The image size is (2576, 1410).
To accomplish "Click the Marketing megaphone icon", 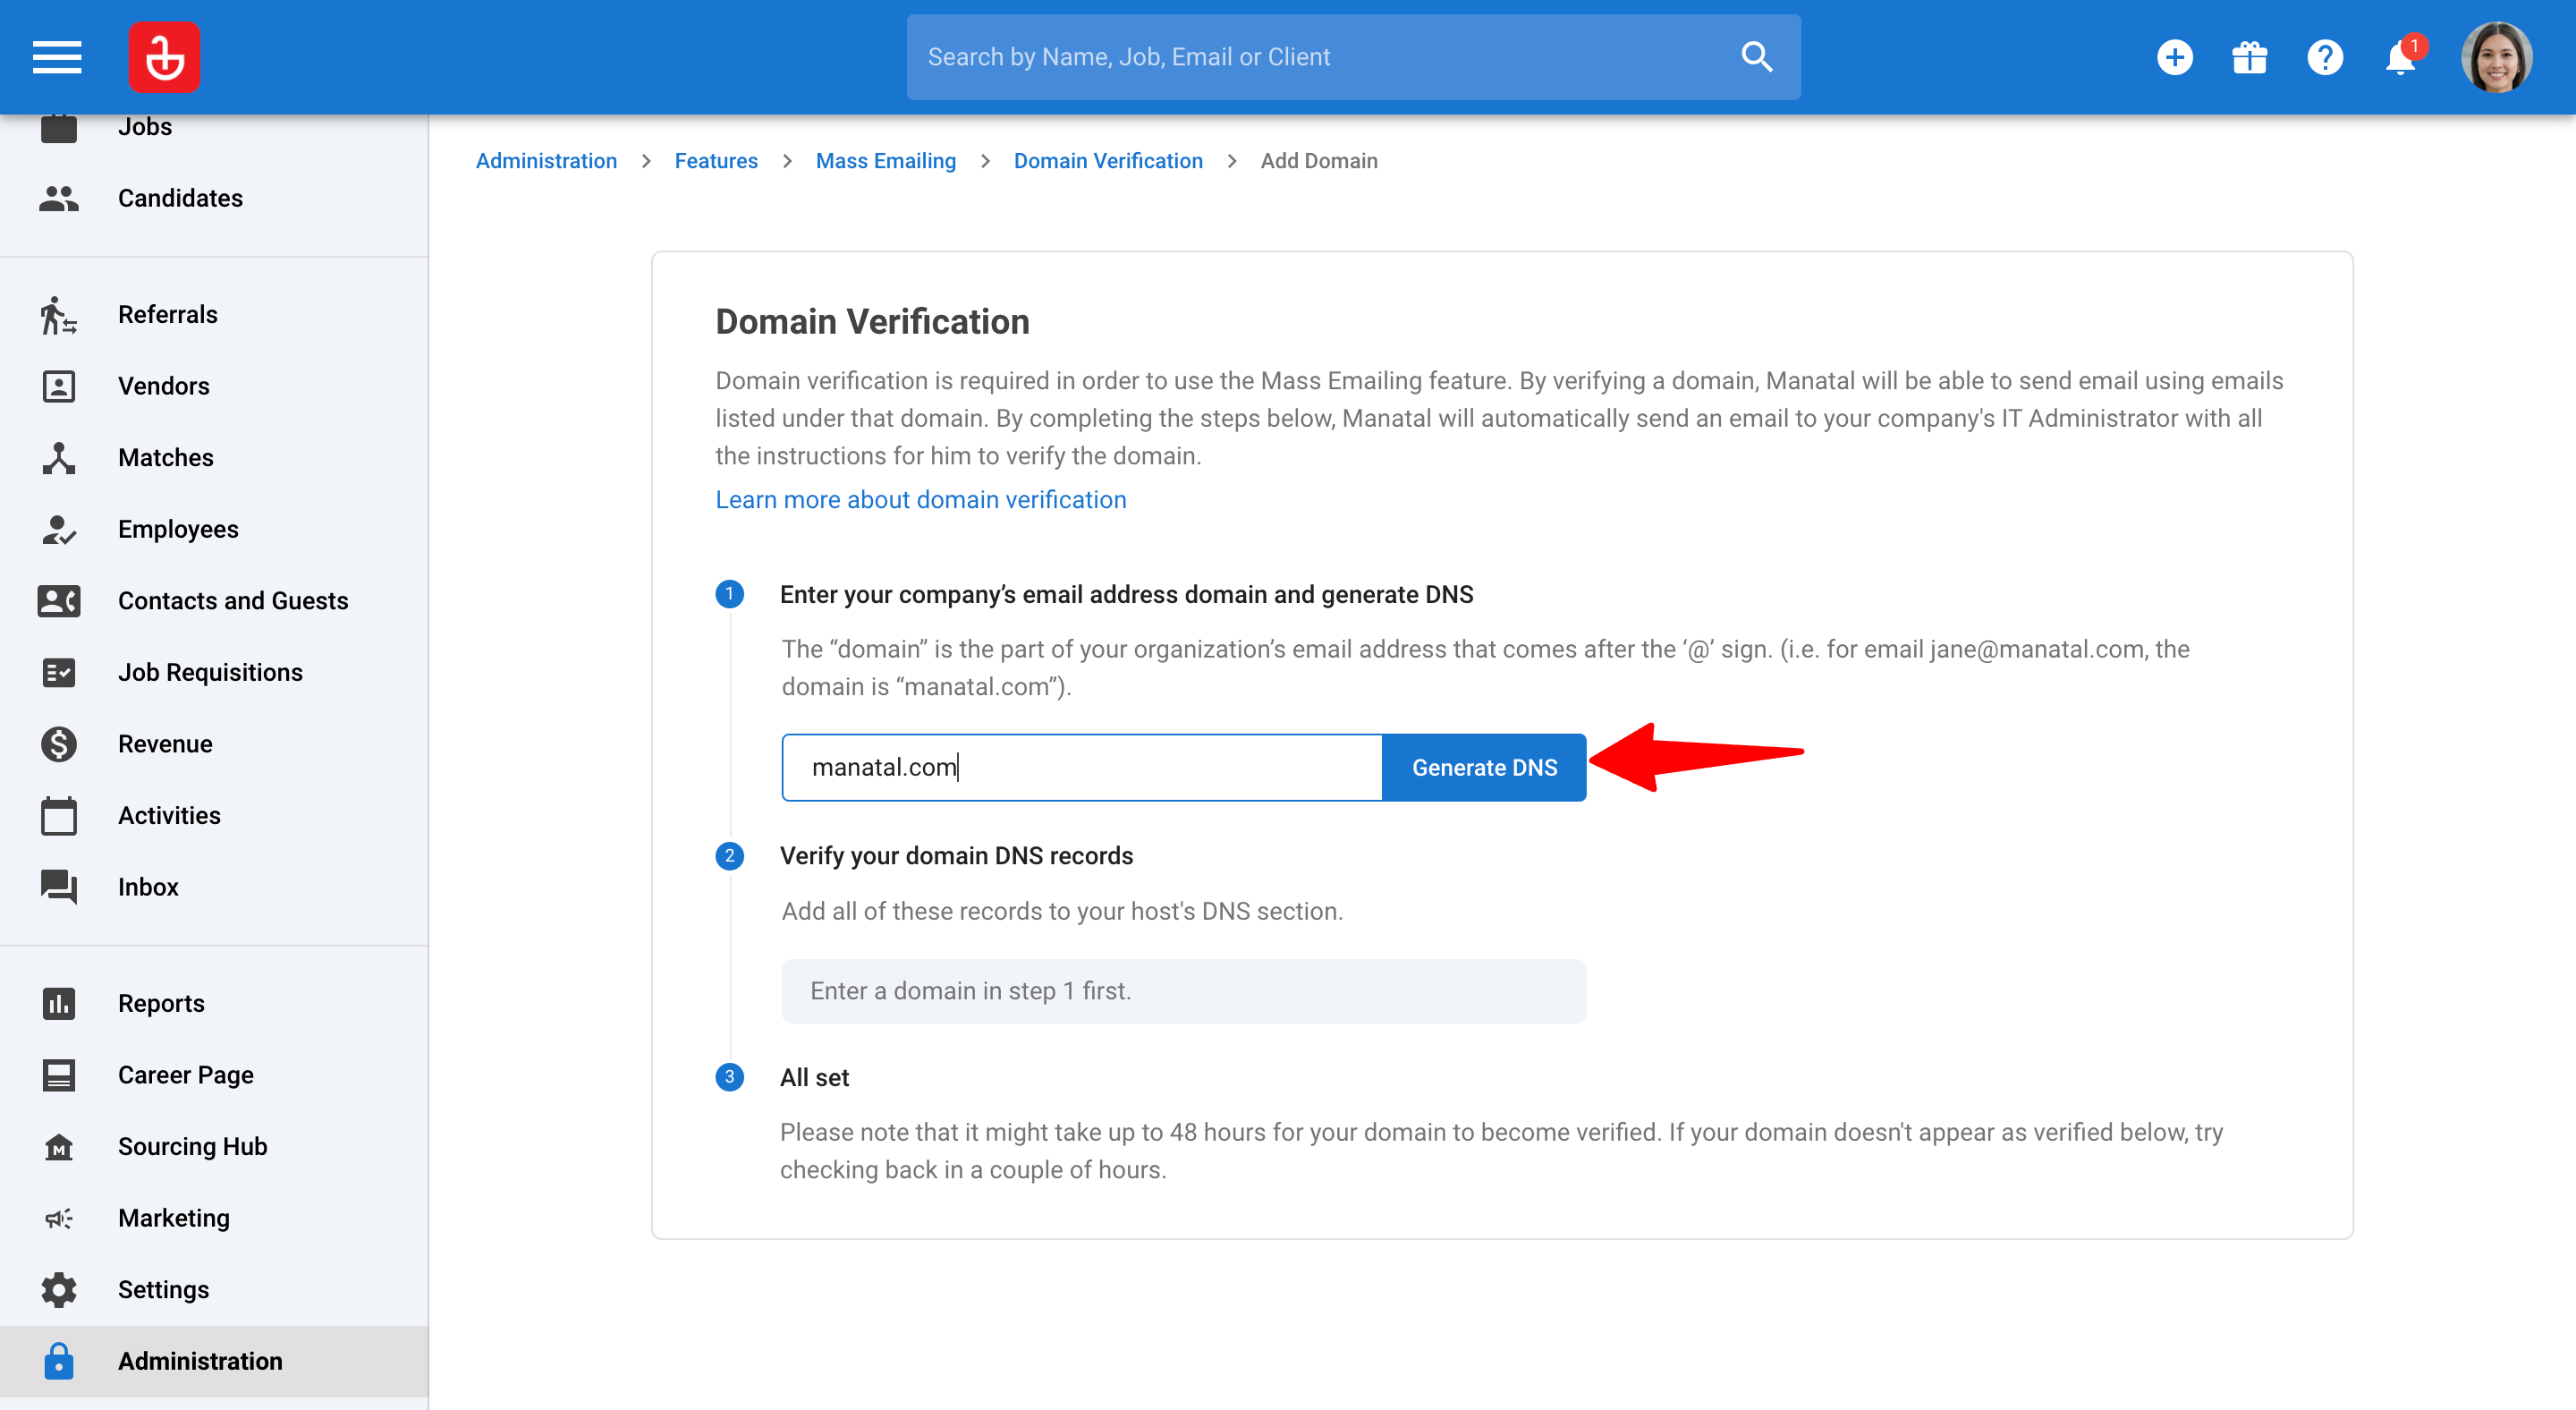I will [59, 1218].
